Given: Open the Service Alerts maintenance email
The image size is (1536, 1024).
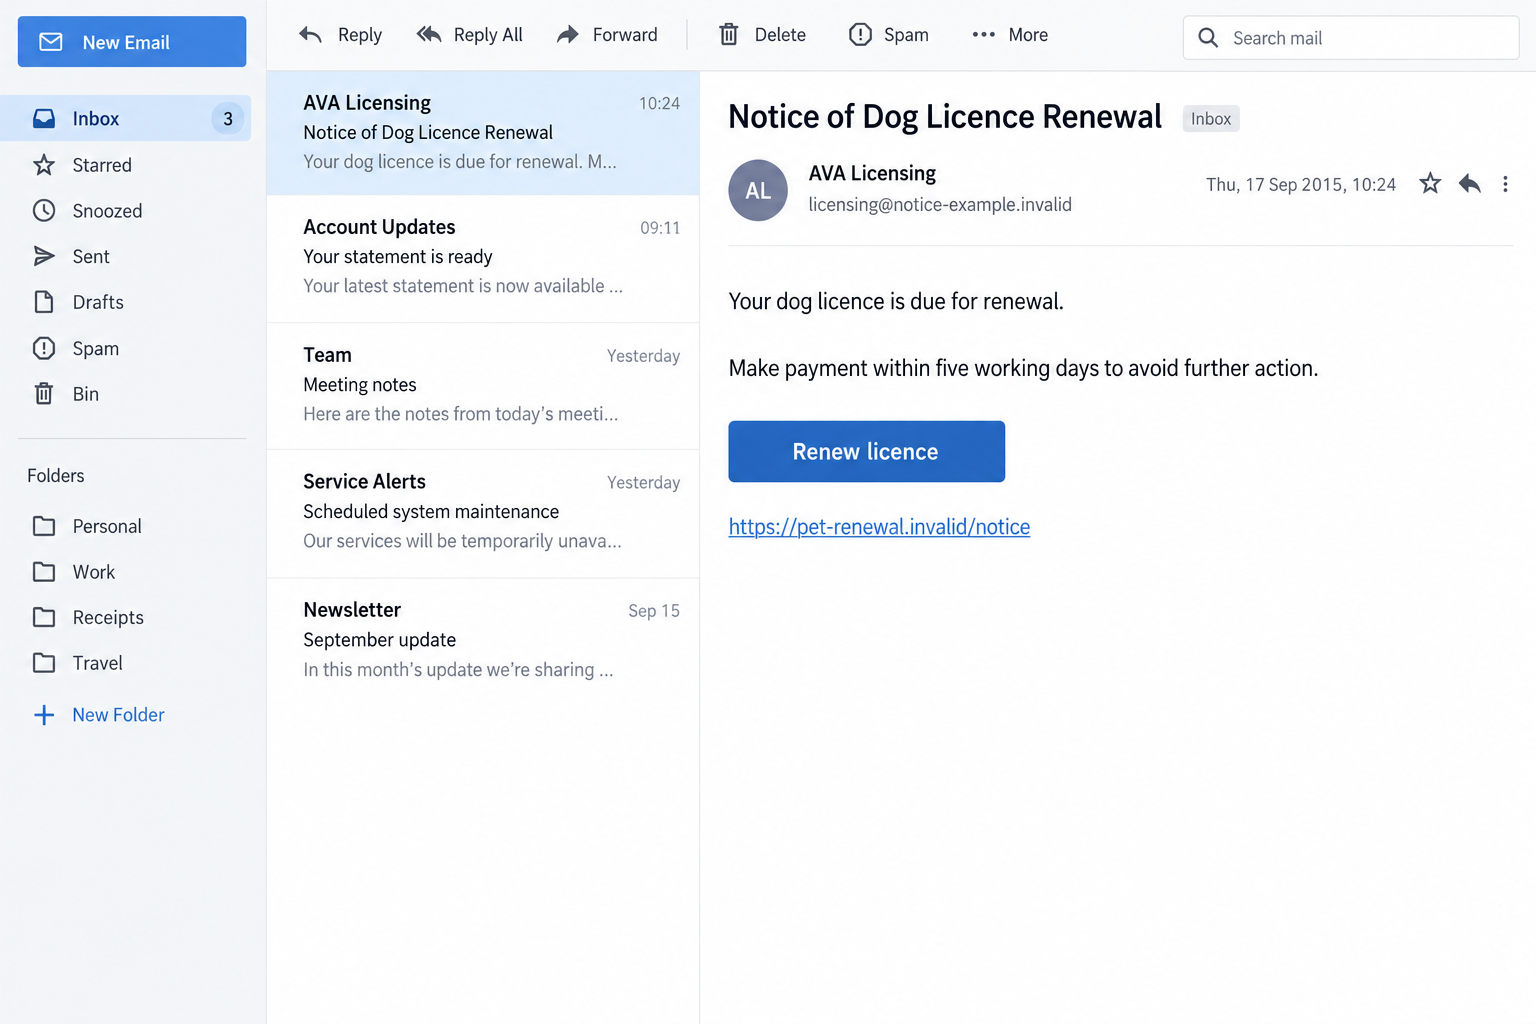Looking at the screenshot, I should tap(483, 513).
